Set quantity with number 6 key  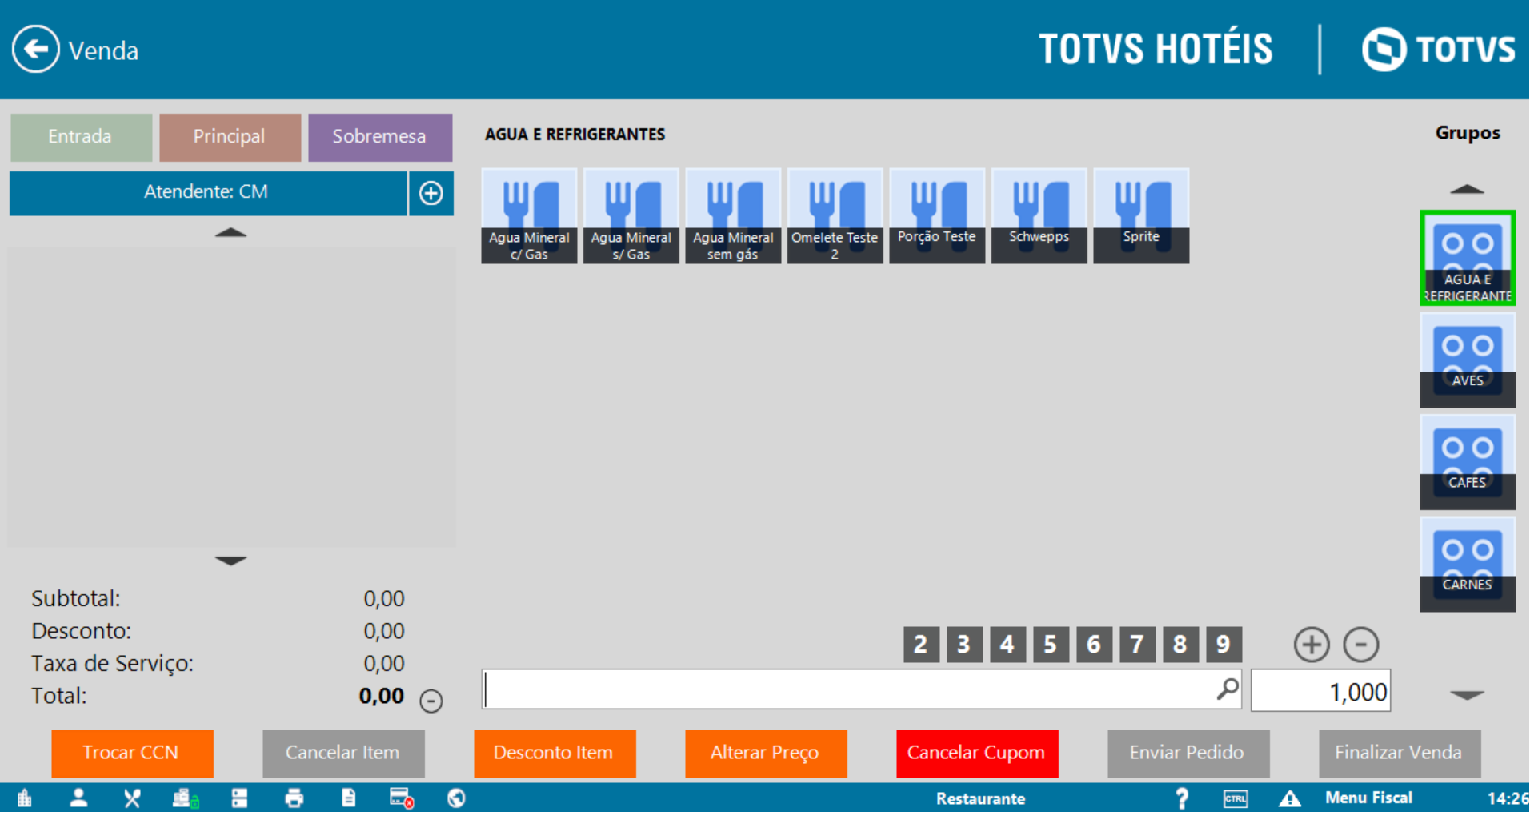pyautogui.click(x=1093, y=645)
